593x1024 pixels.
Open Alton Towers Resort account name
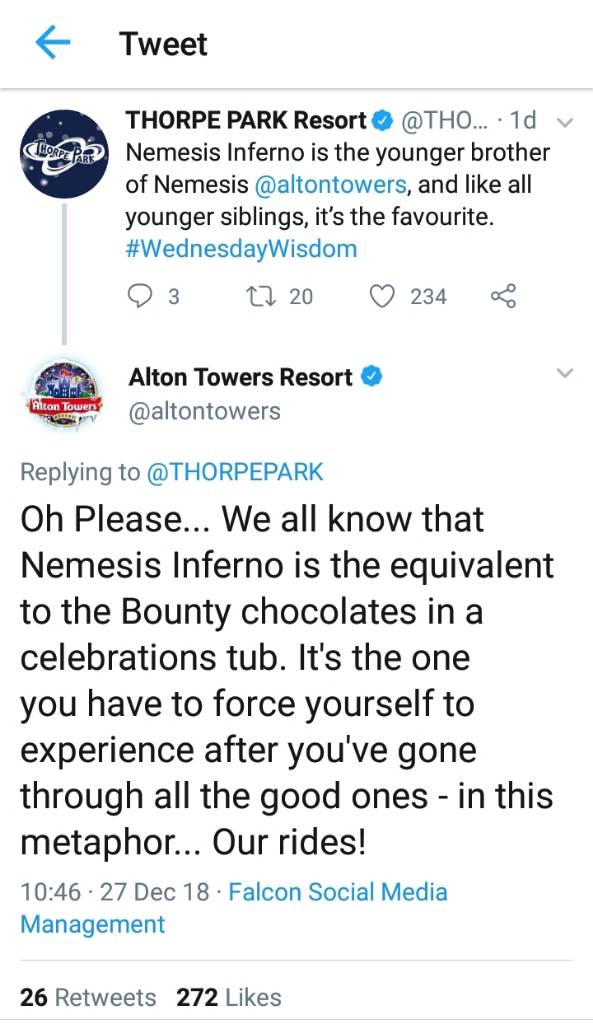(x=241, y=377)
